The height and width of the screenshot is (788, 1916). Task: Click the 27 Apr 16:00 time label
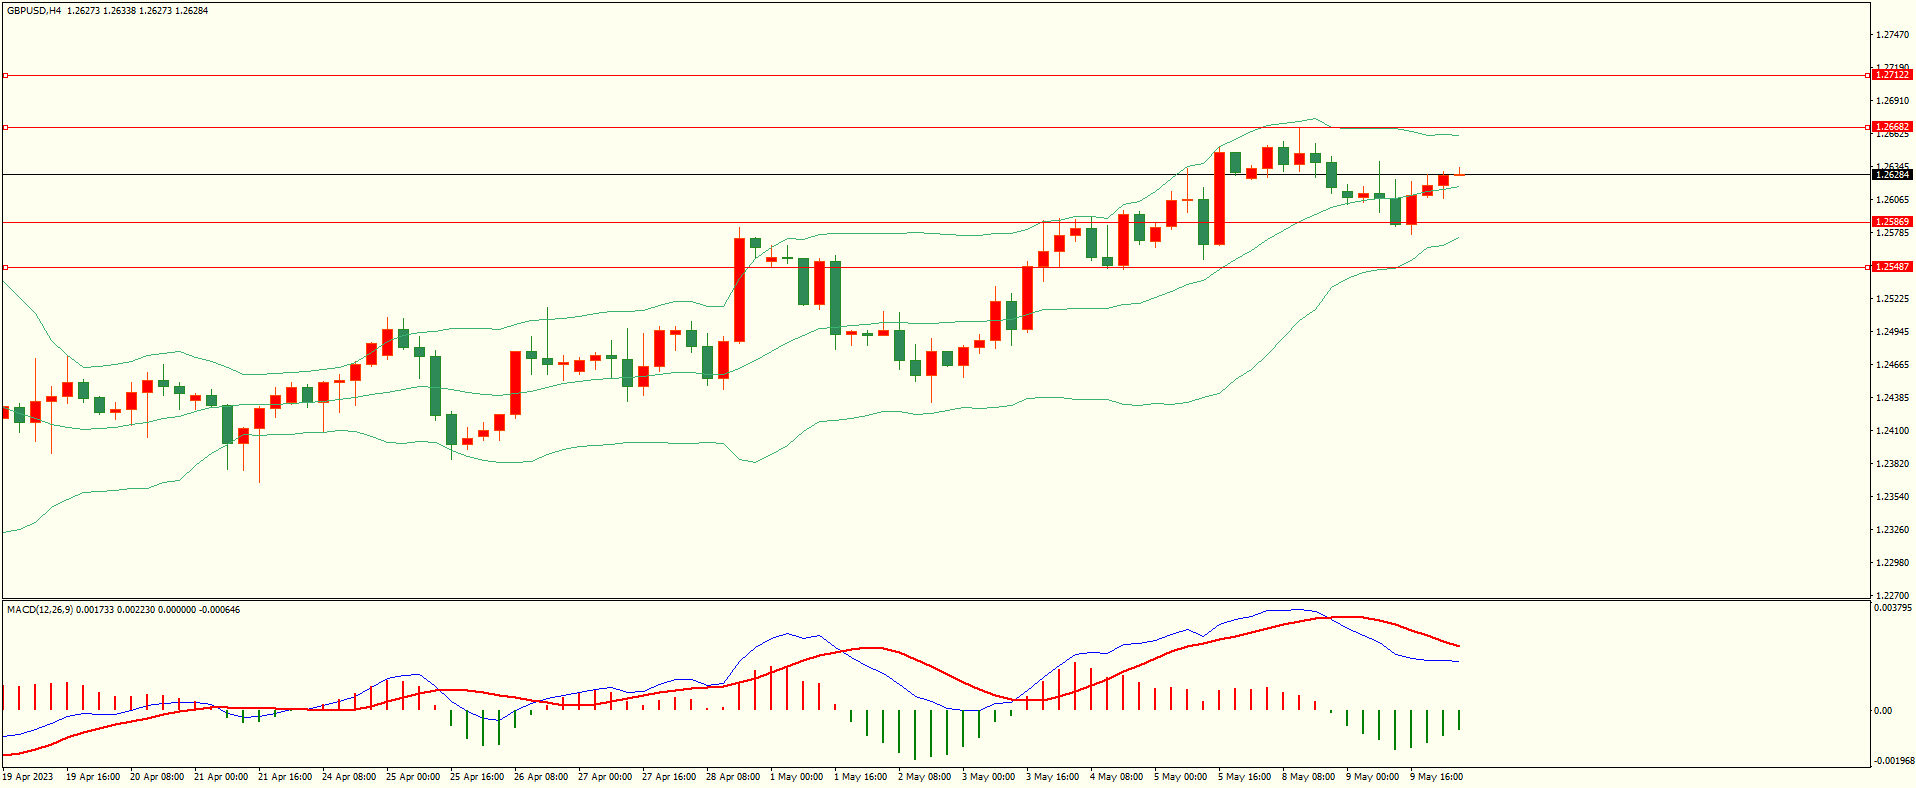(669, 777)
